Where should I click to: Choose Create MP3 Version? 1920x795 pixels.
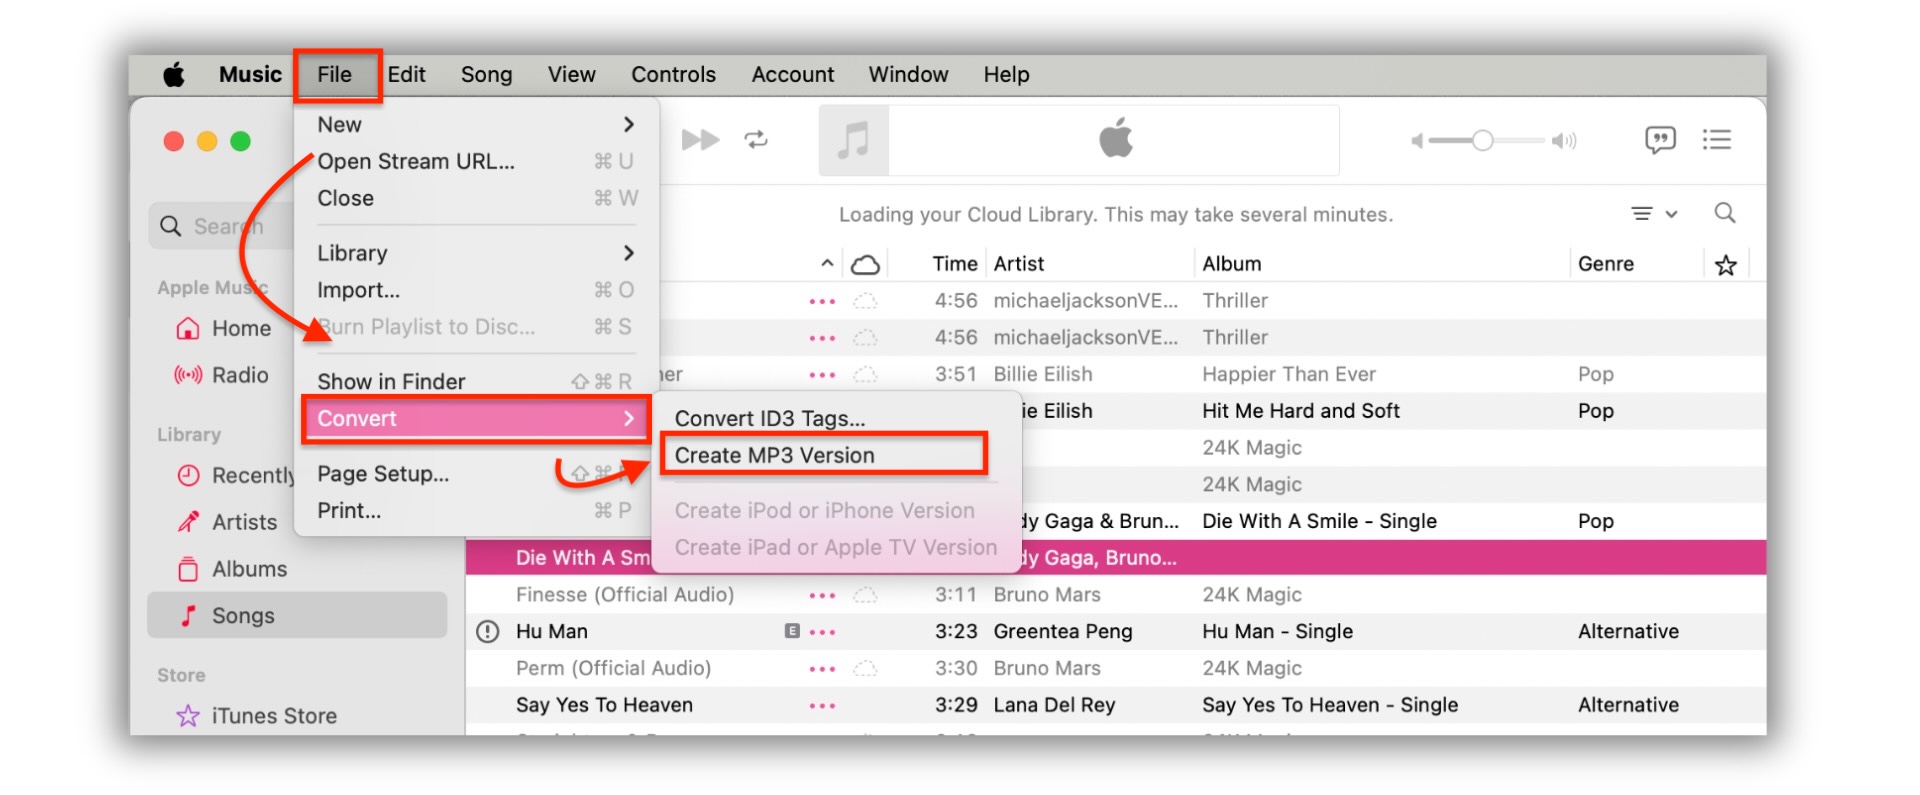click(x=836, y=456)
